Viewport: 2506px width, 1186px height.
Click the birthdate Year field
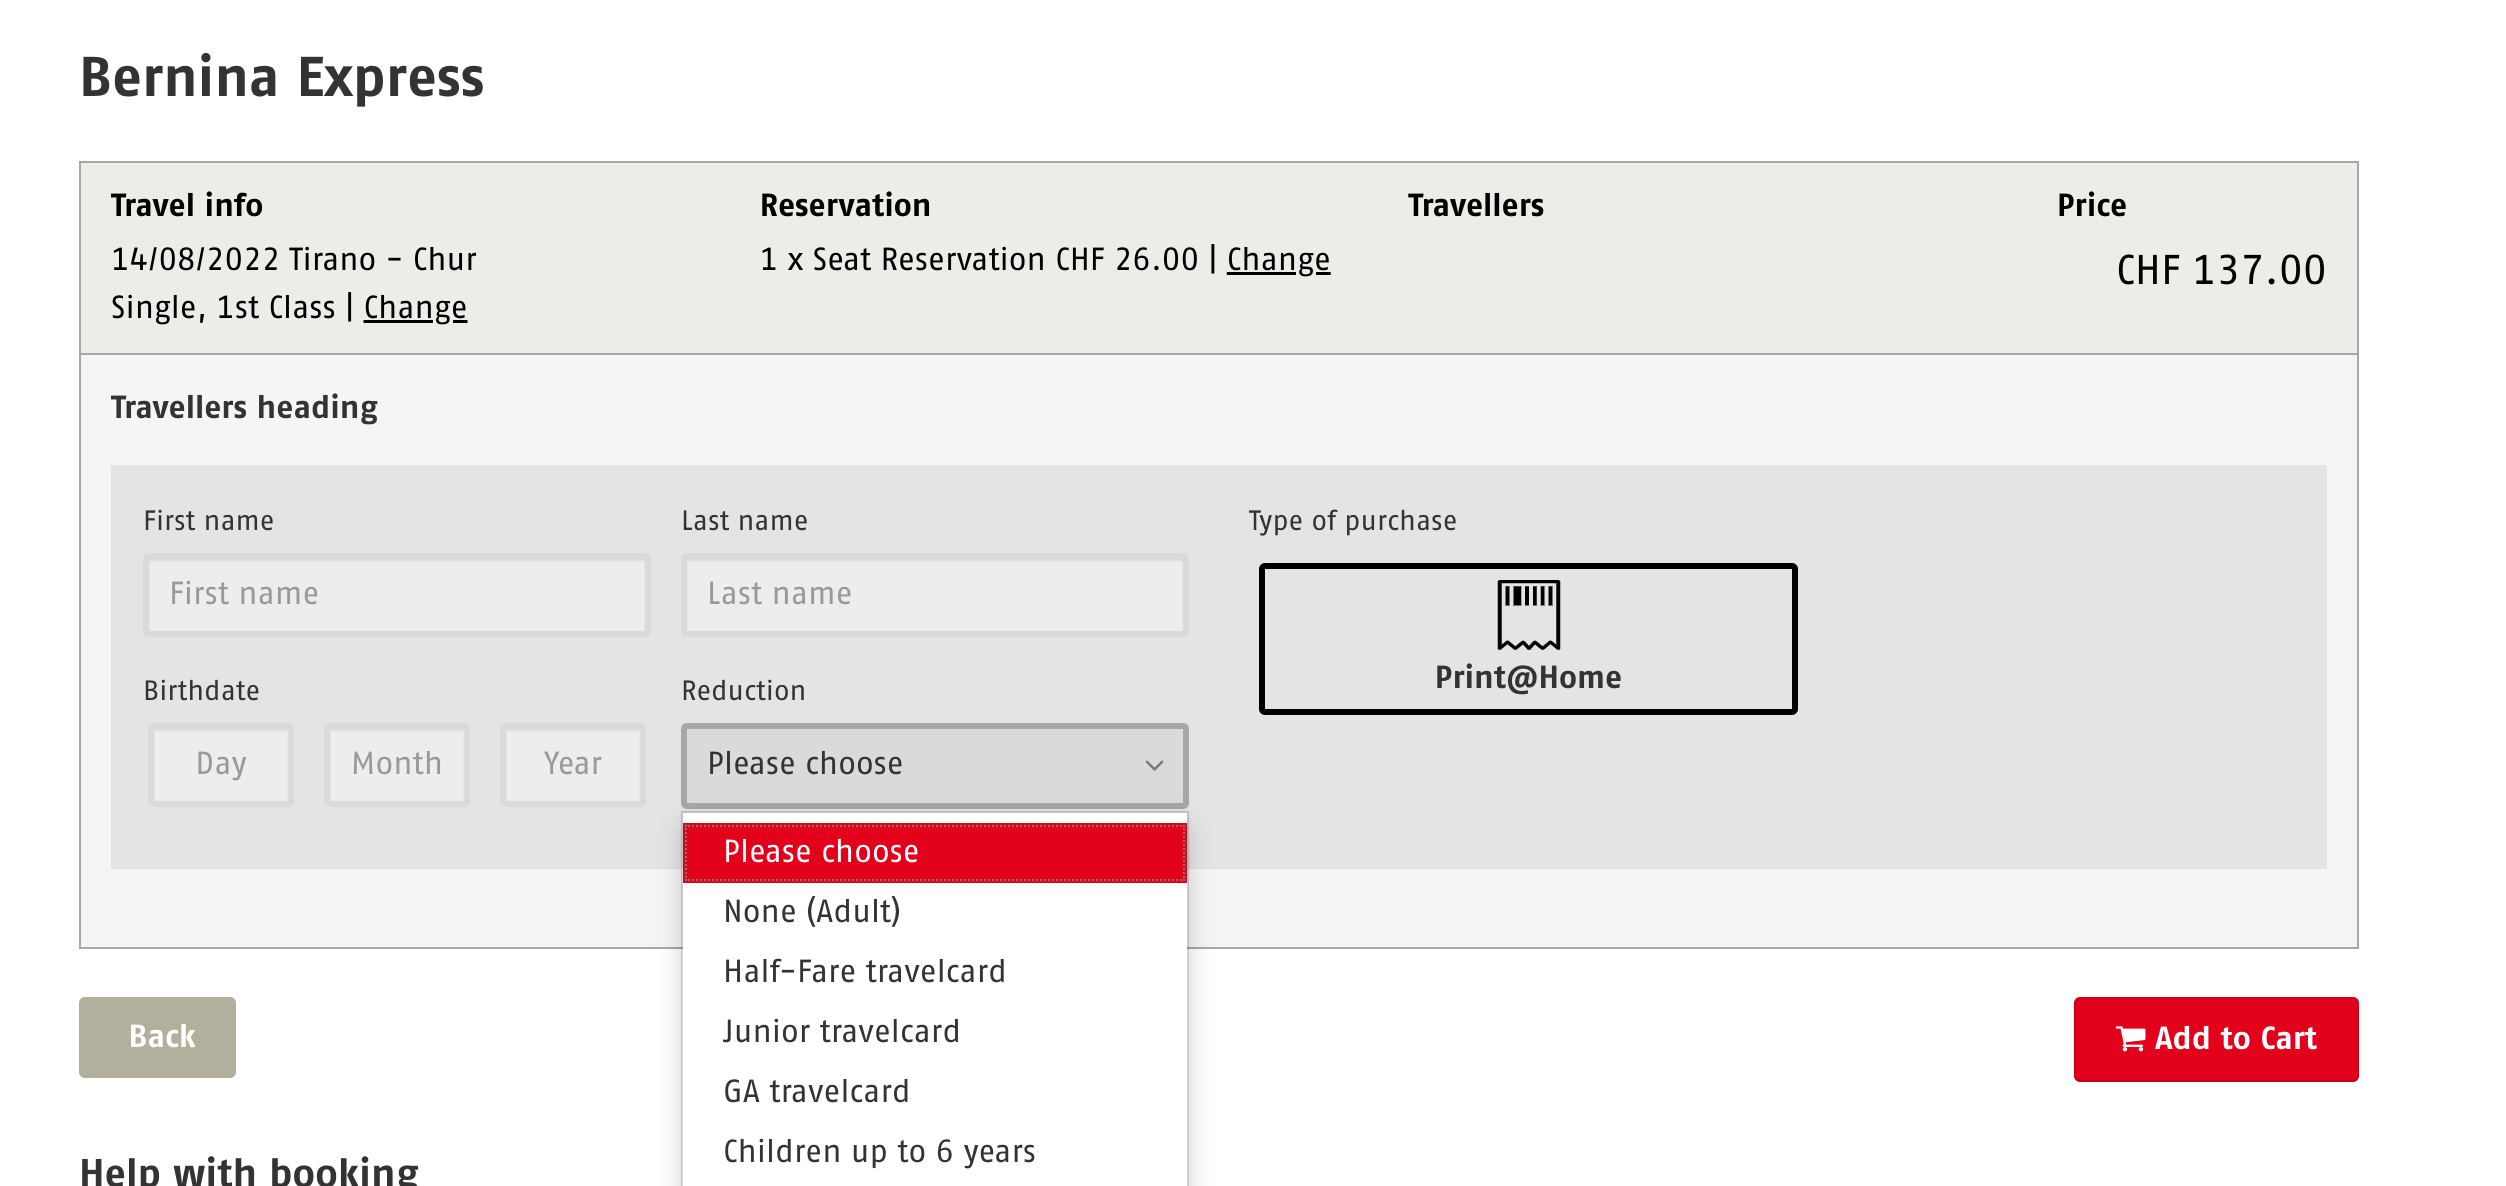pyautogui.click(x=573, y=765)
